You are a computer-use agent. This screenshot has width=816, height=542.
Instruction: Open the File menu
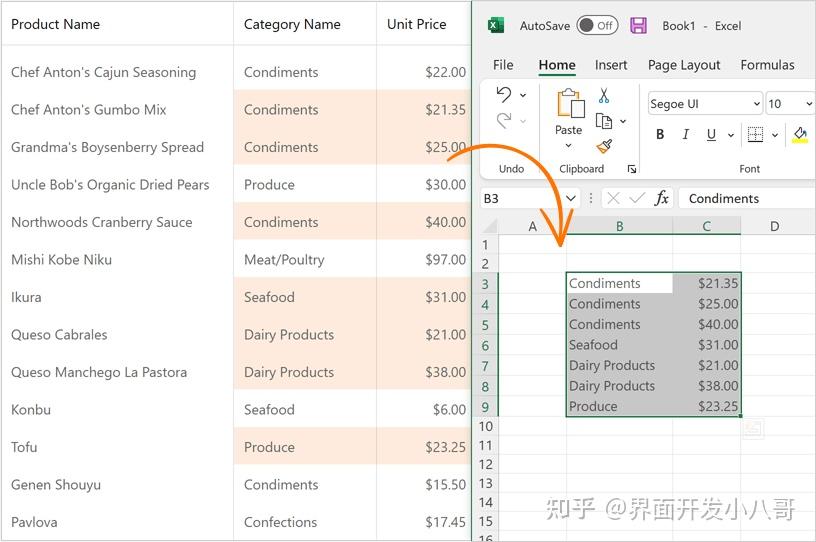tap(503, 65)
